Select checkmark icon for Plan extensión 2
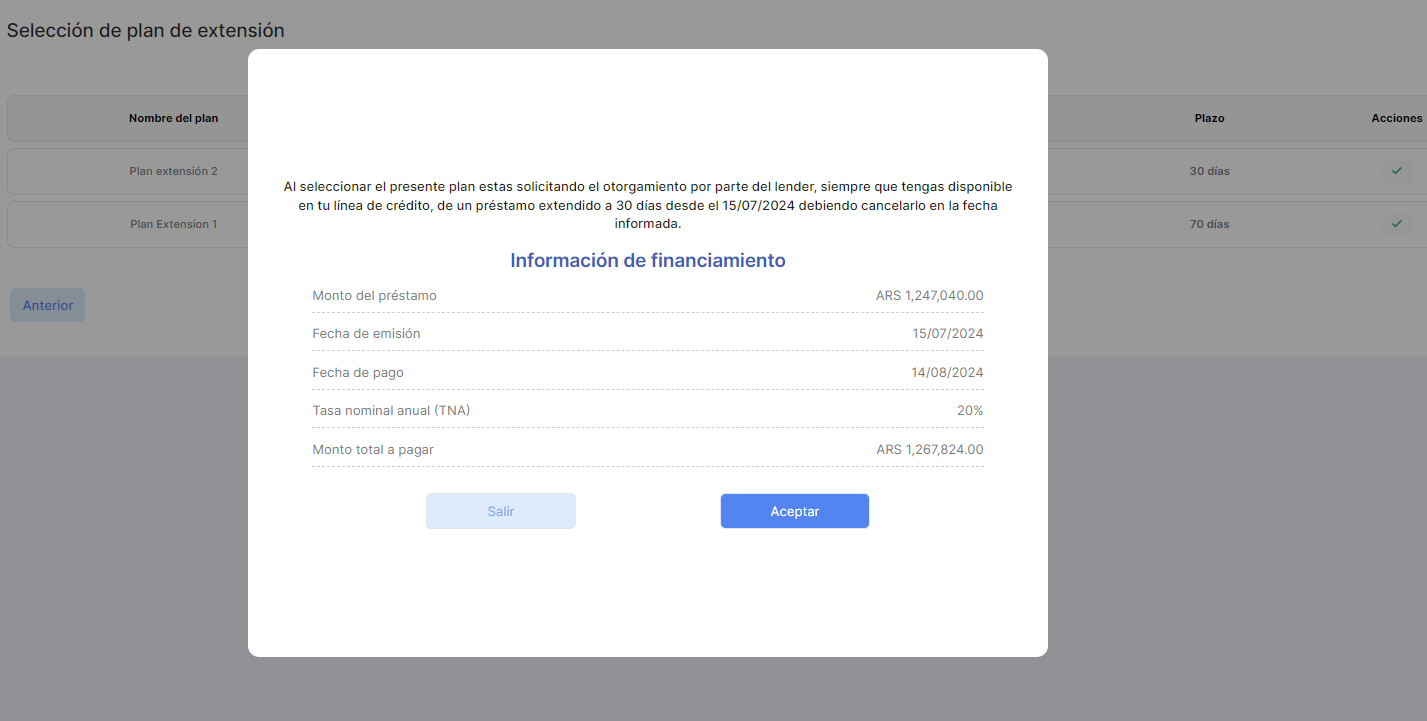 coord(1396,171)
